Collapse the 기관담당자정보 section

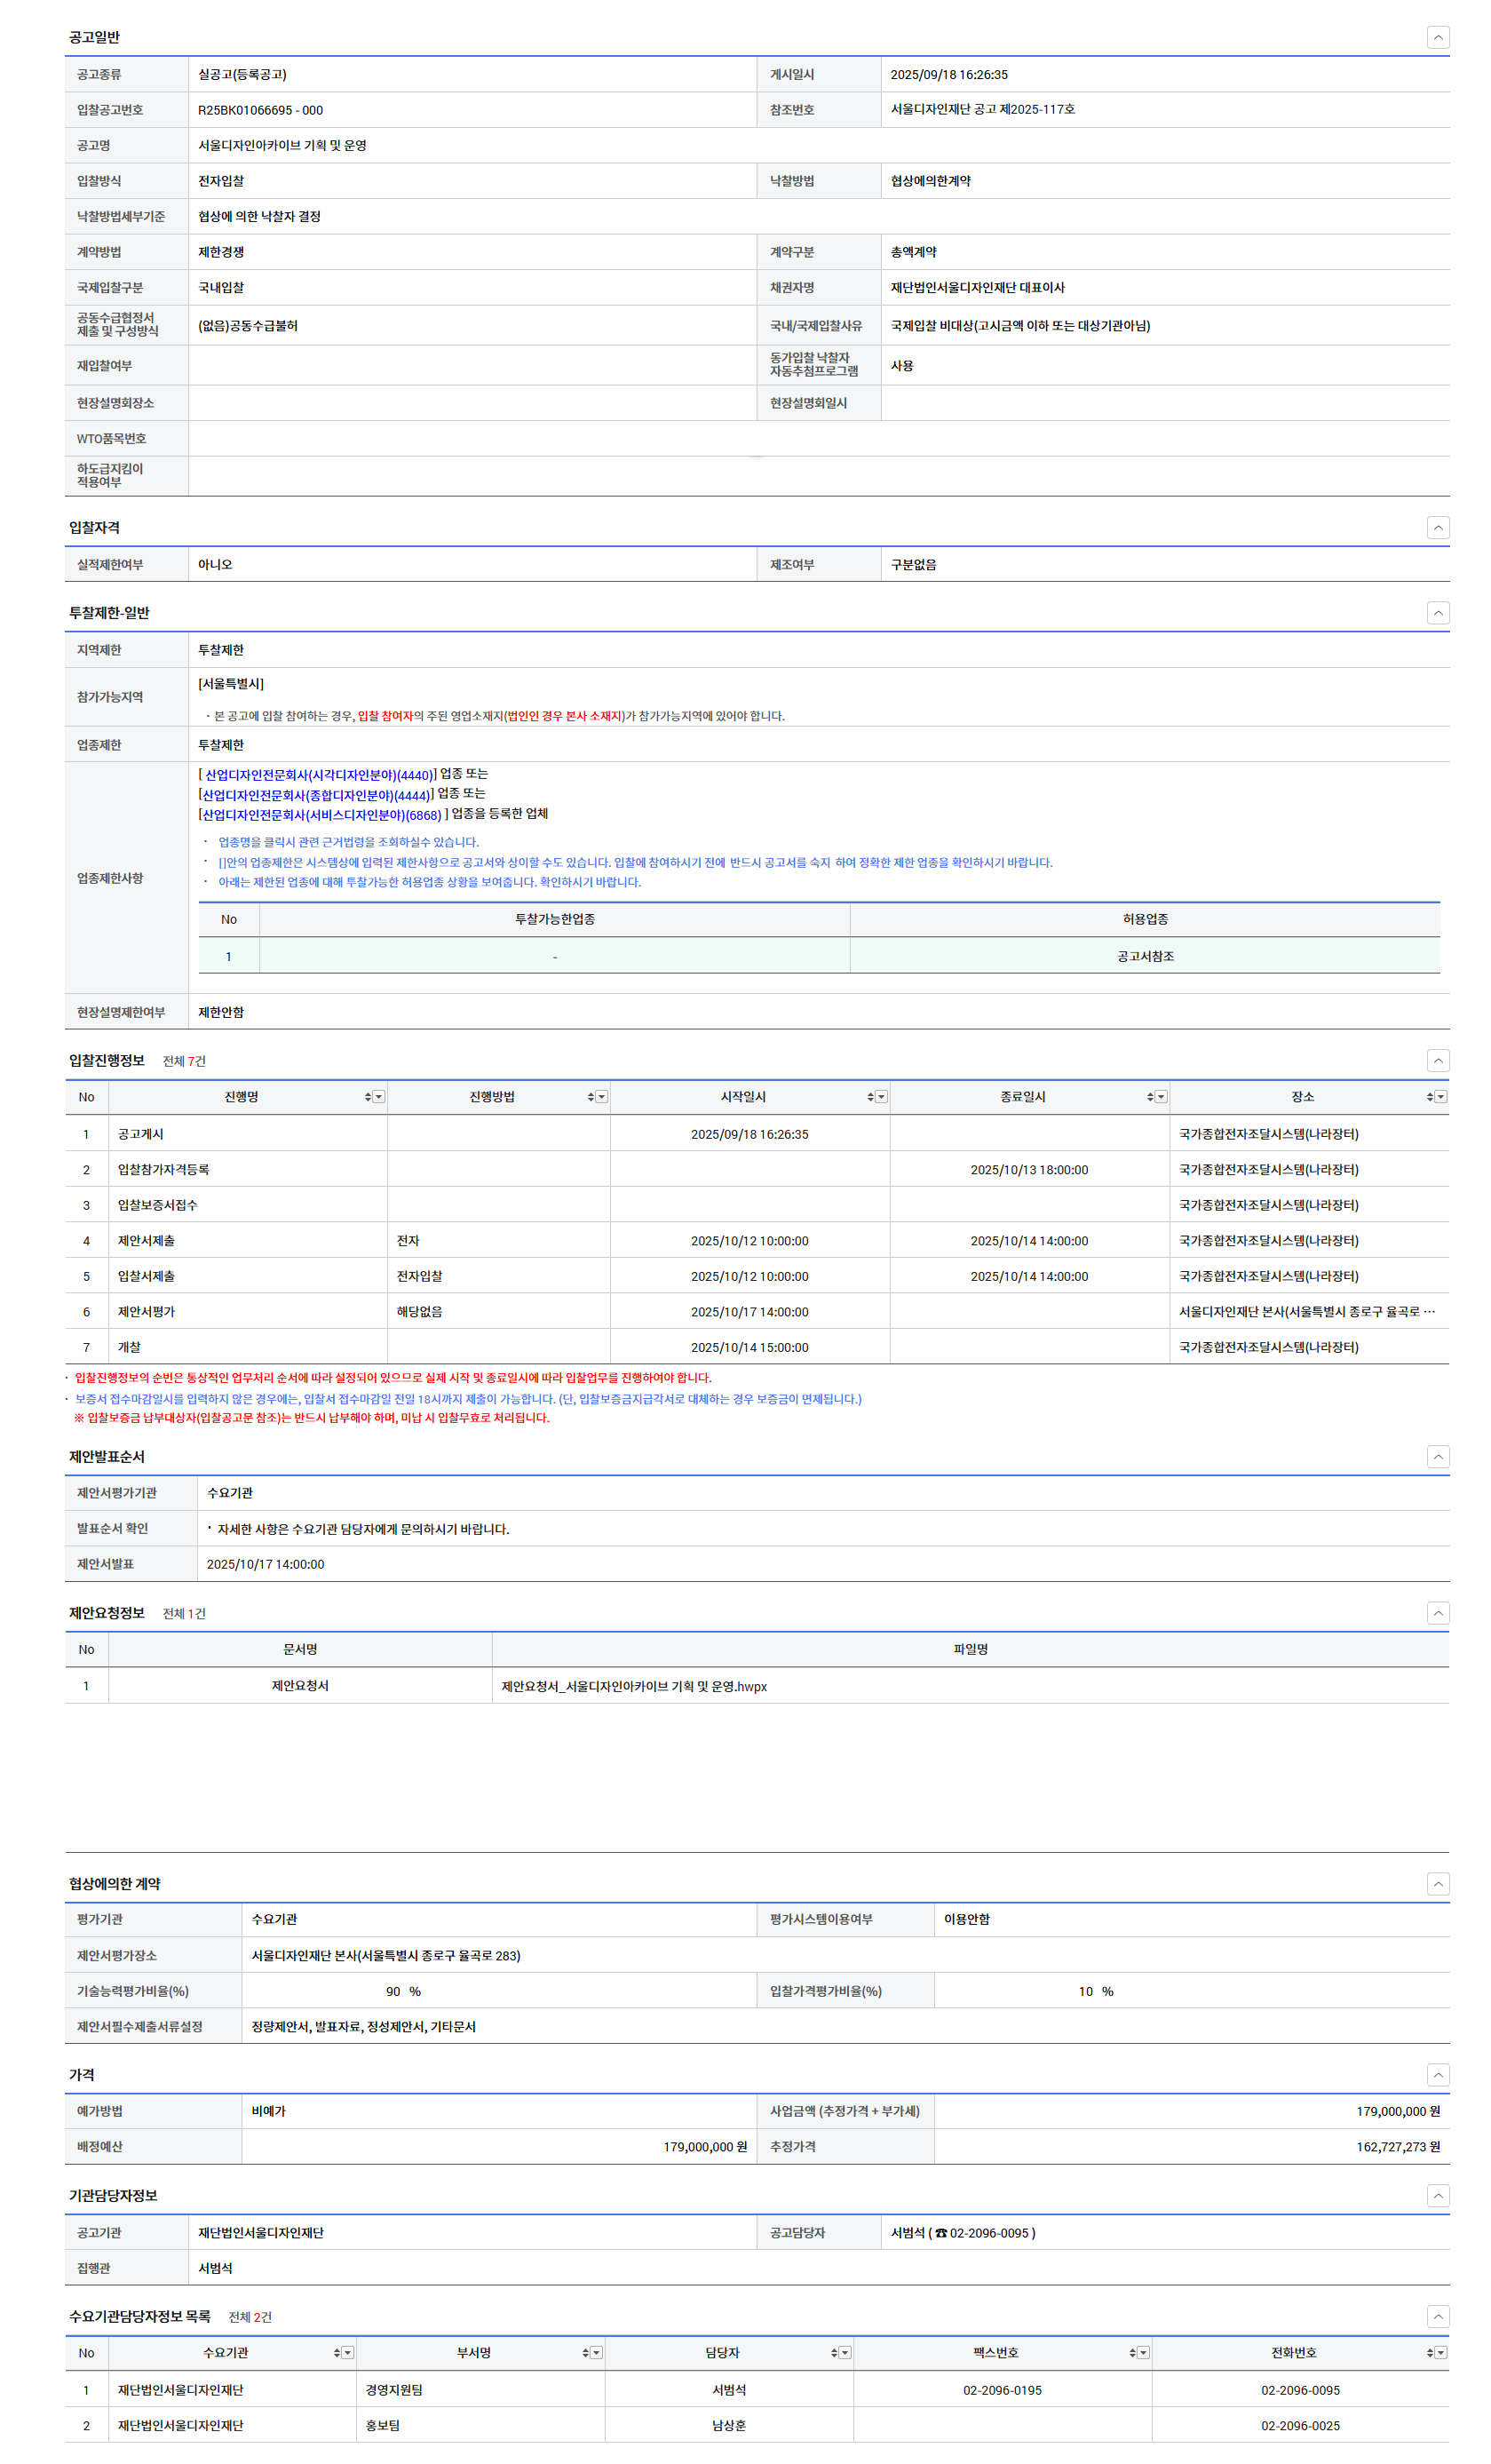1437,2195
